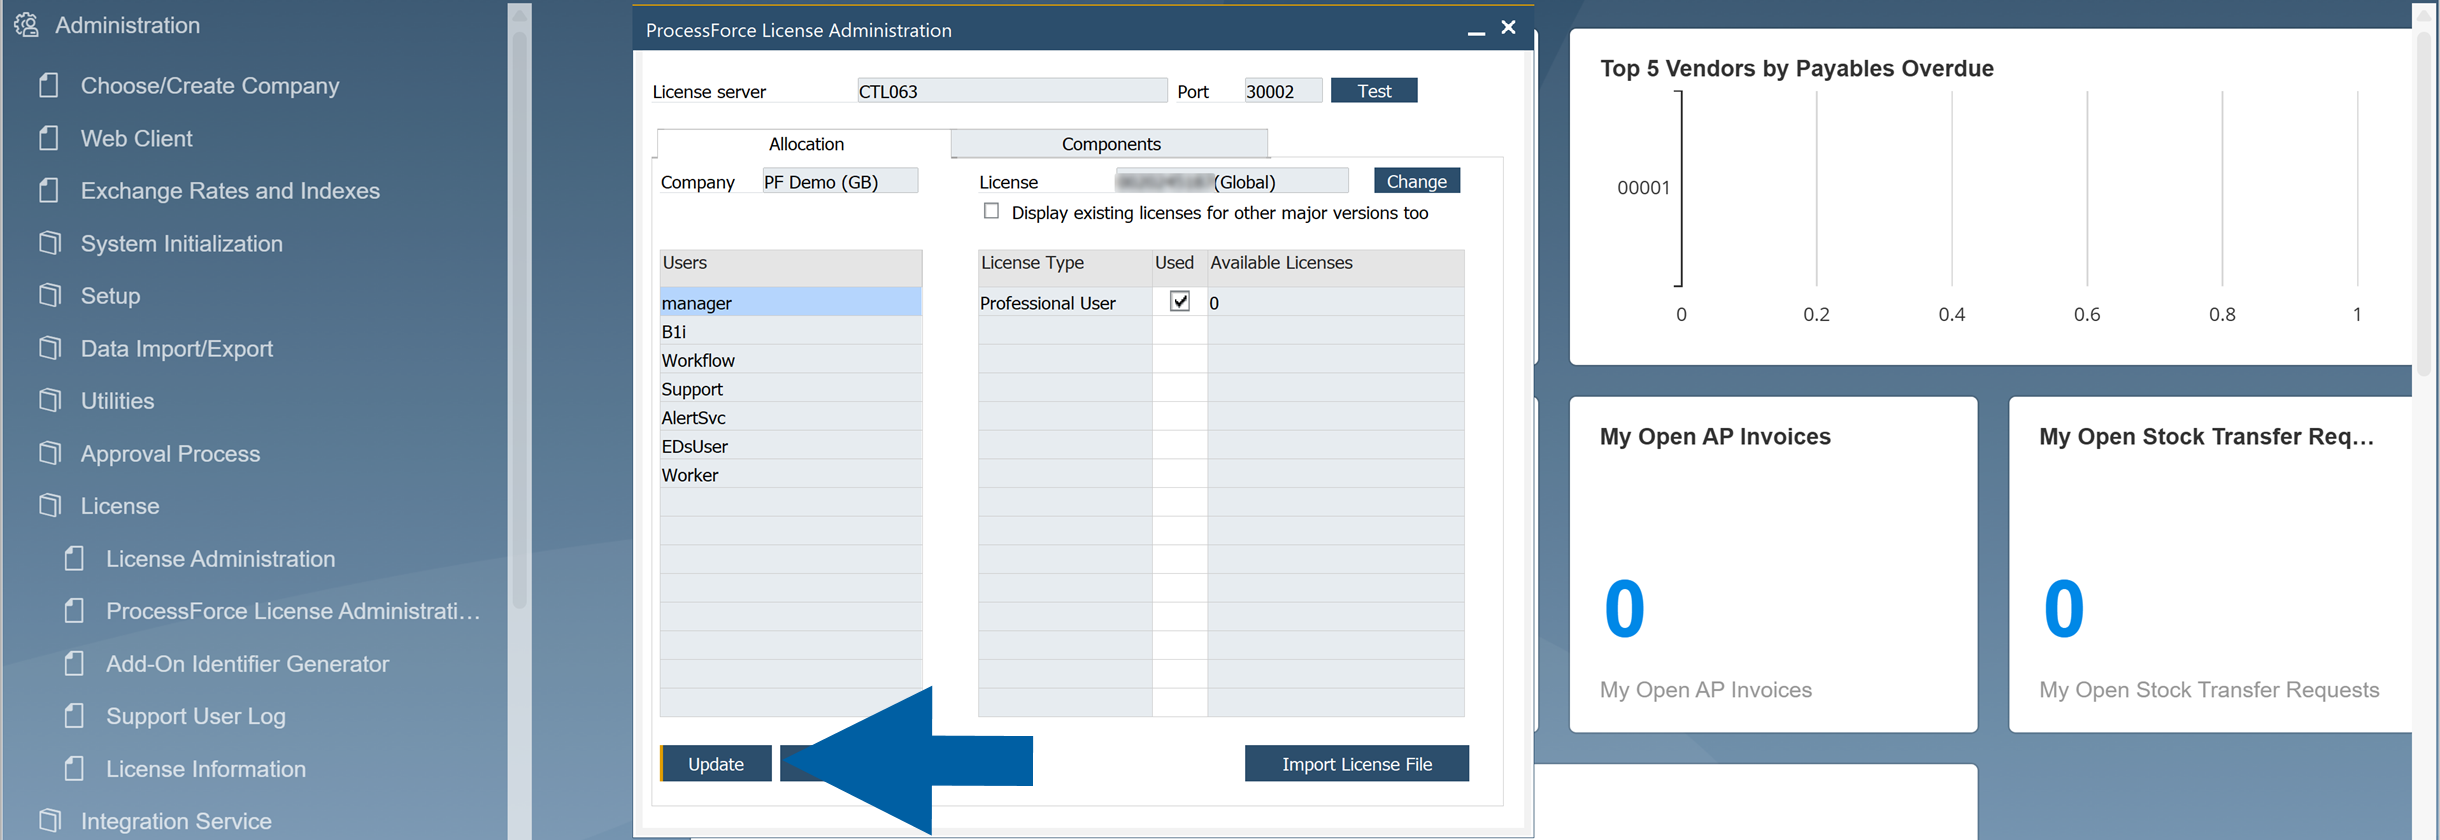This screenshot has height=840, width=2440.
Task: Click the Approval Process folder icon
Action: 50,453
